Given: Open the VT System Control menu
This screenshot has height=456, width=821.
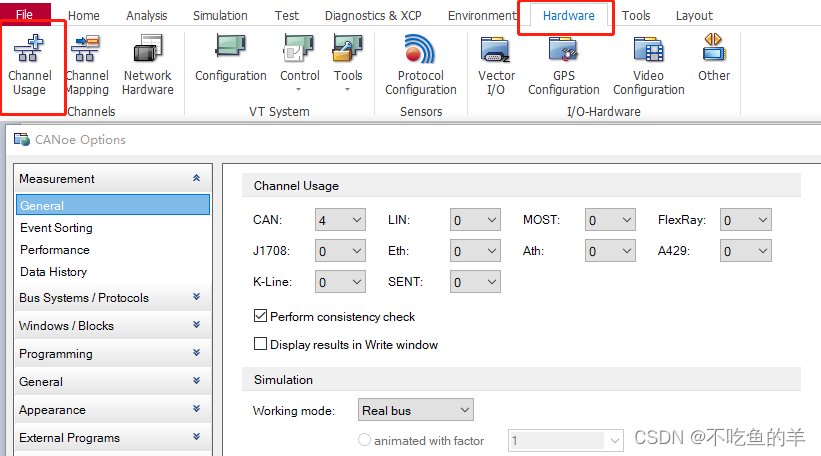Looking at the screenshot, I should coord(299,63).
